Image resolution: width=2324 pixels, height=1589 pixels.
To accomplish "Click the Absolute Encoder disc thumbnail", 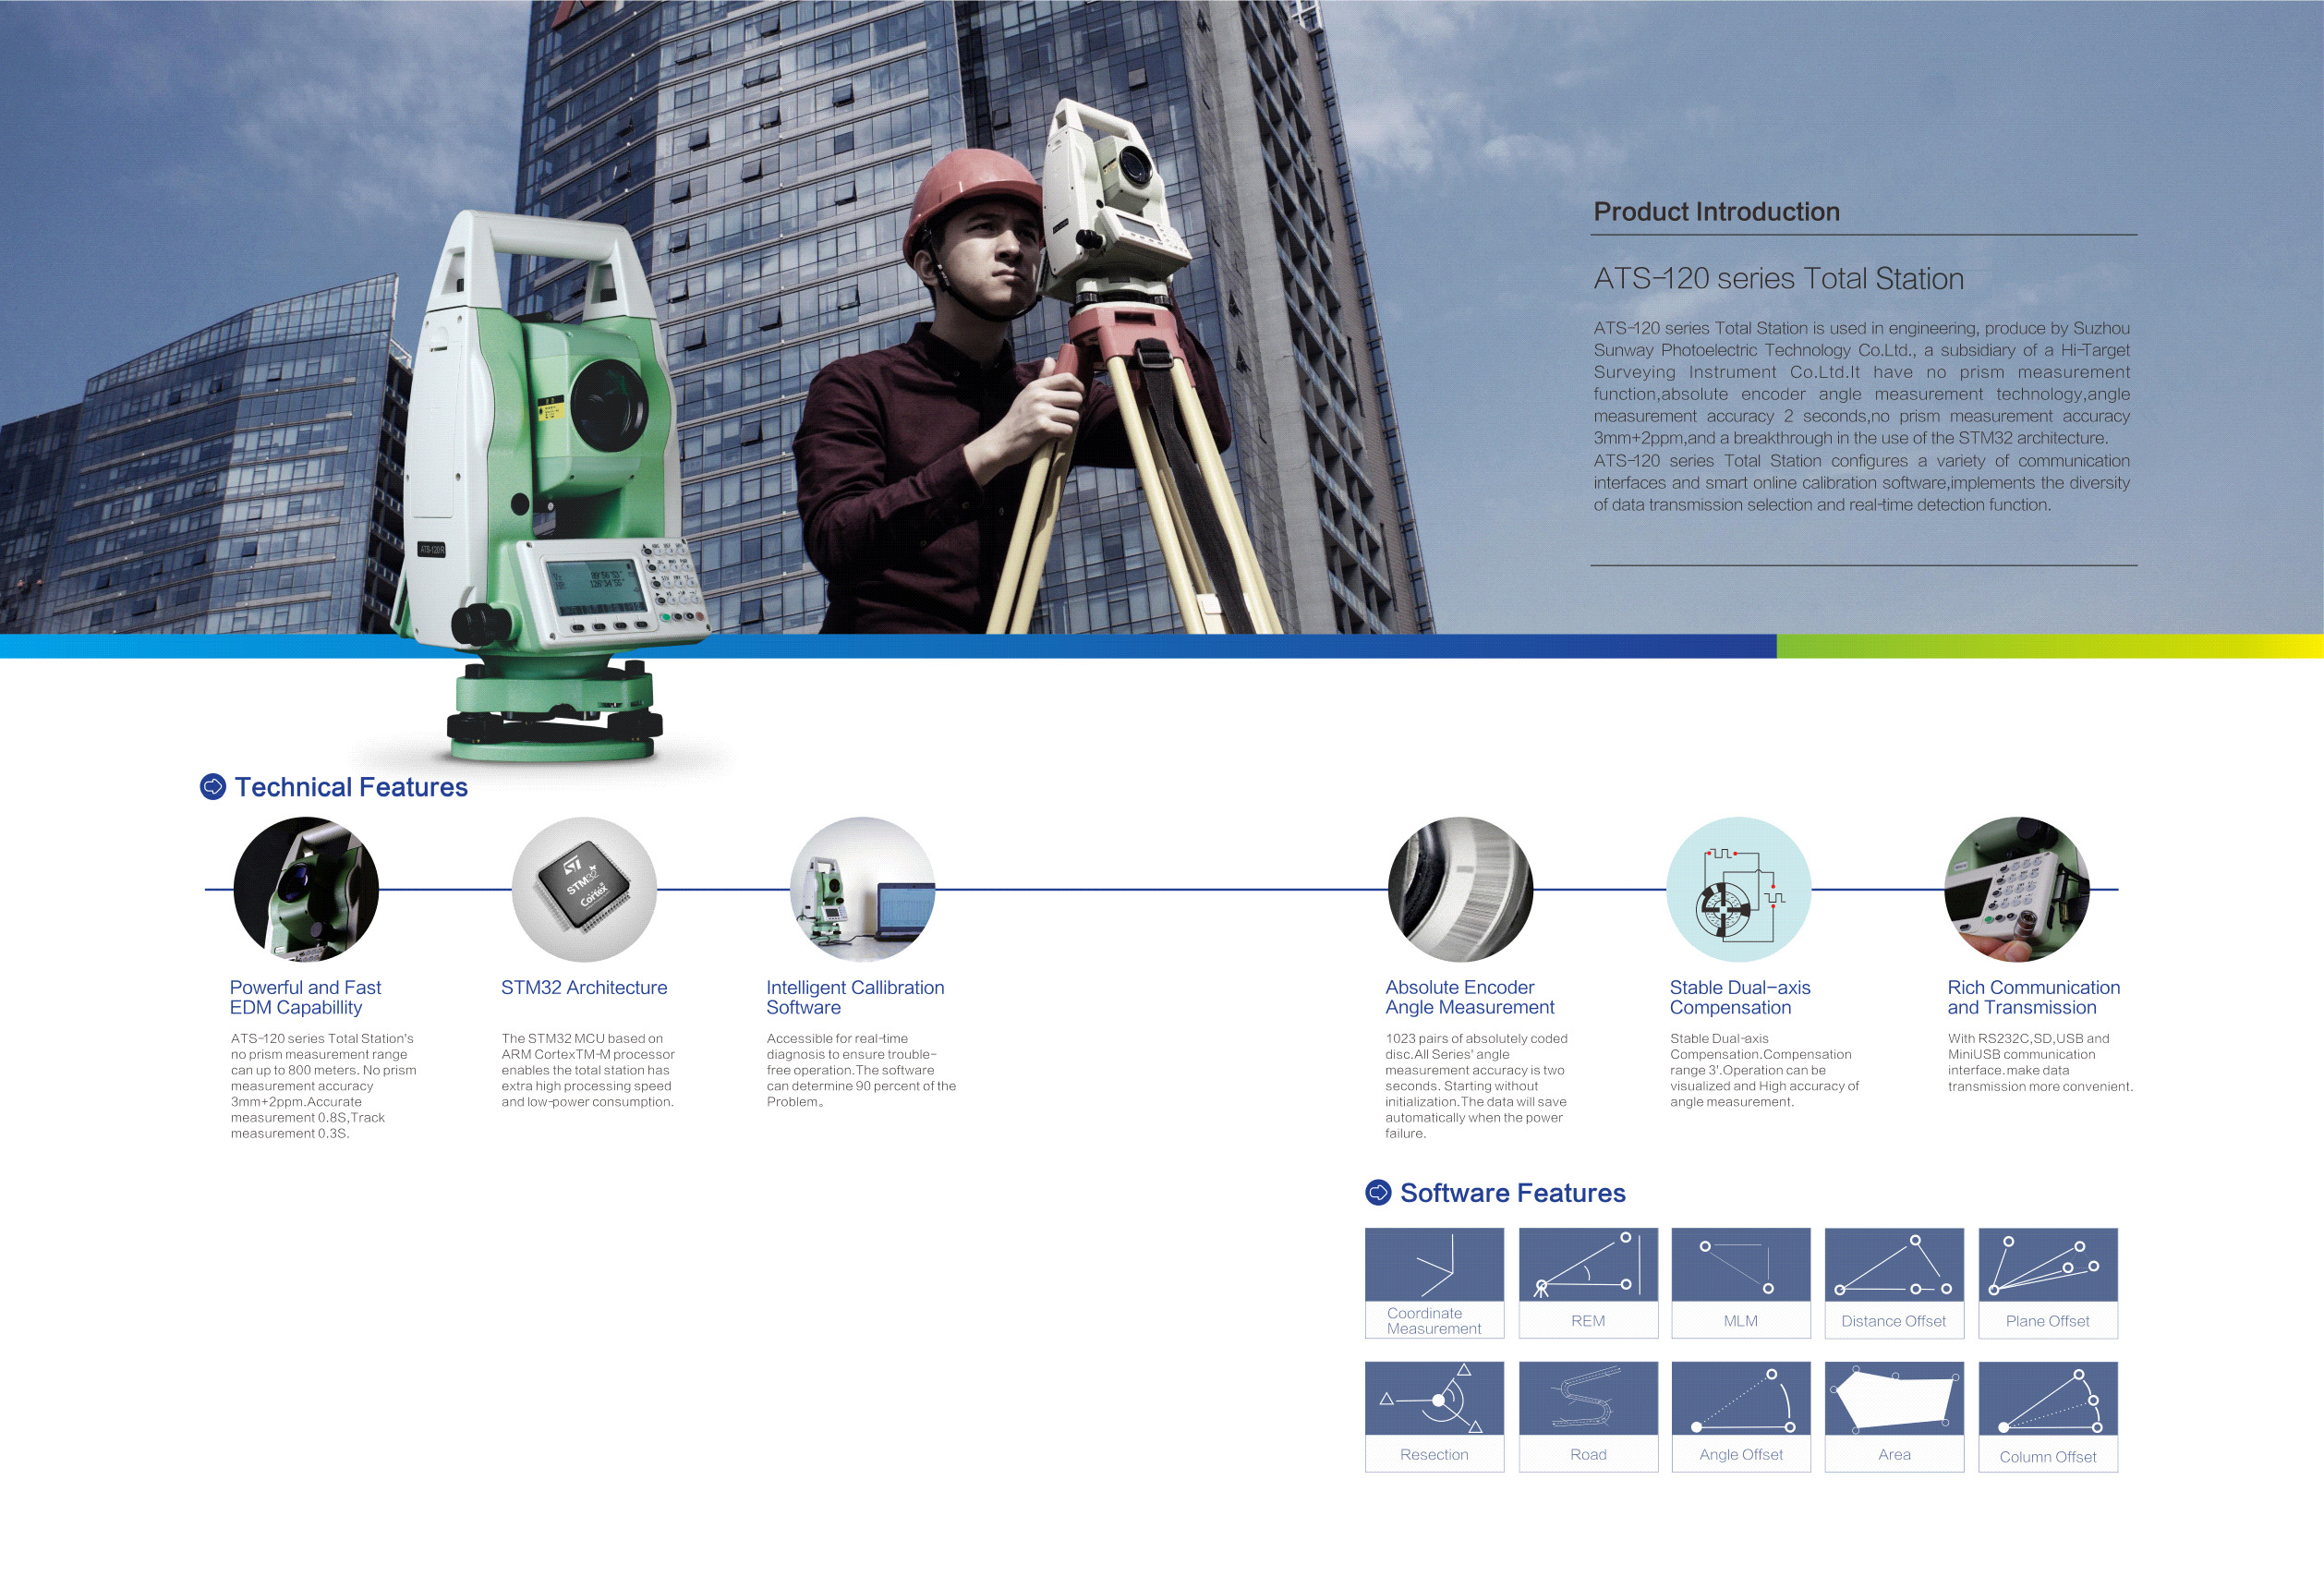I will click(1460, 889).
